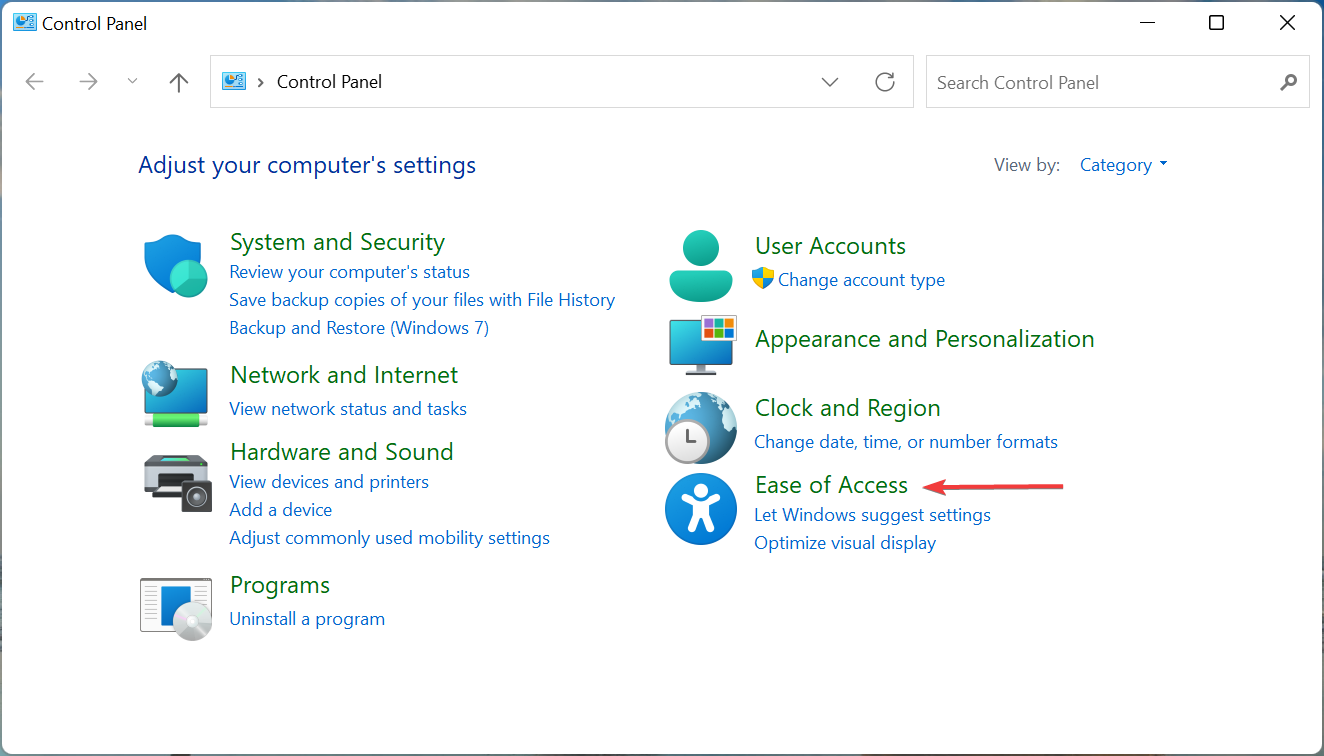1324x756 pixels.
Task: Expand the recent locations chevron beside navigation arrows
Action: click(x=132, y=81)
